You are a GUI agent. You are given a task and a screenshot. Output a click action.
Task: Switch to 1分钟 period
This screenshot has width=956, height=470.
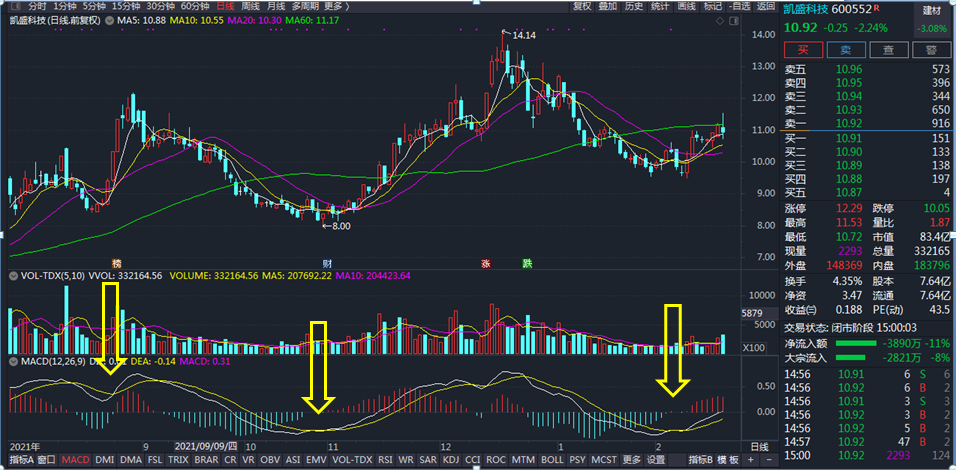click(x=65, y=7)
